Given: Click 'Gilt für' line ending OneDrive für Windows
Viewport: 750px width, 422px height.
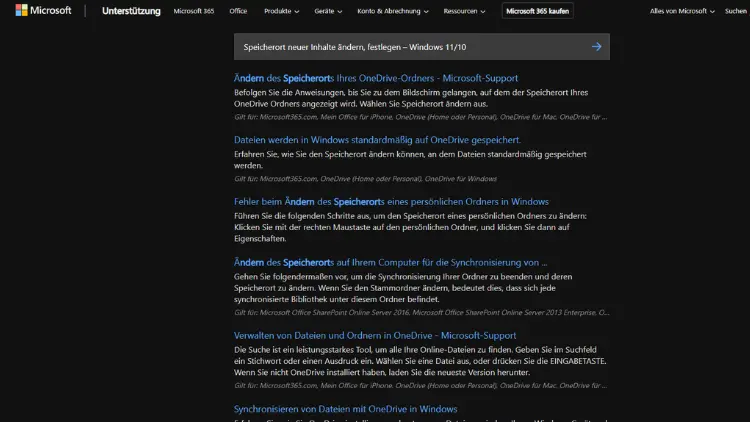Looking at the screenshot, I should (365, 178).
